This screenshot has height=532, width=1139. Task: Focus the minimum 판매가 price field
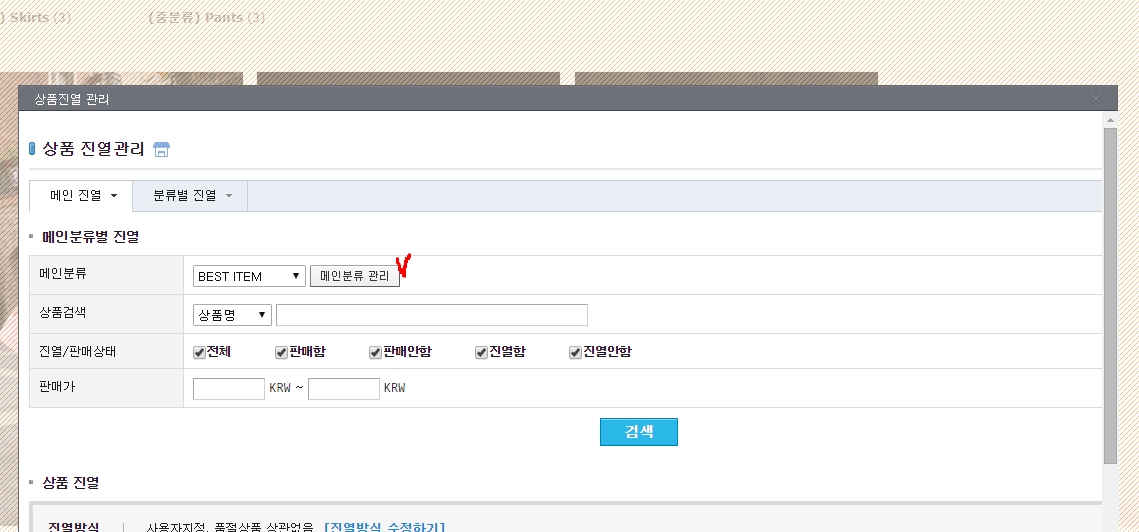pyautogui.click(x=228, y=388)
